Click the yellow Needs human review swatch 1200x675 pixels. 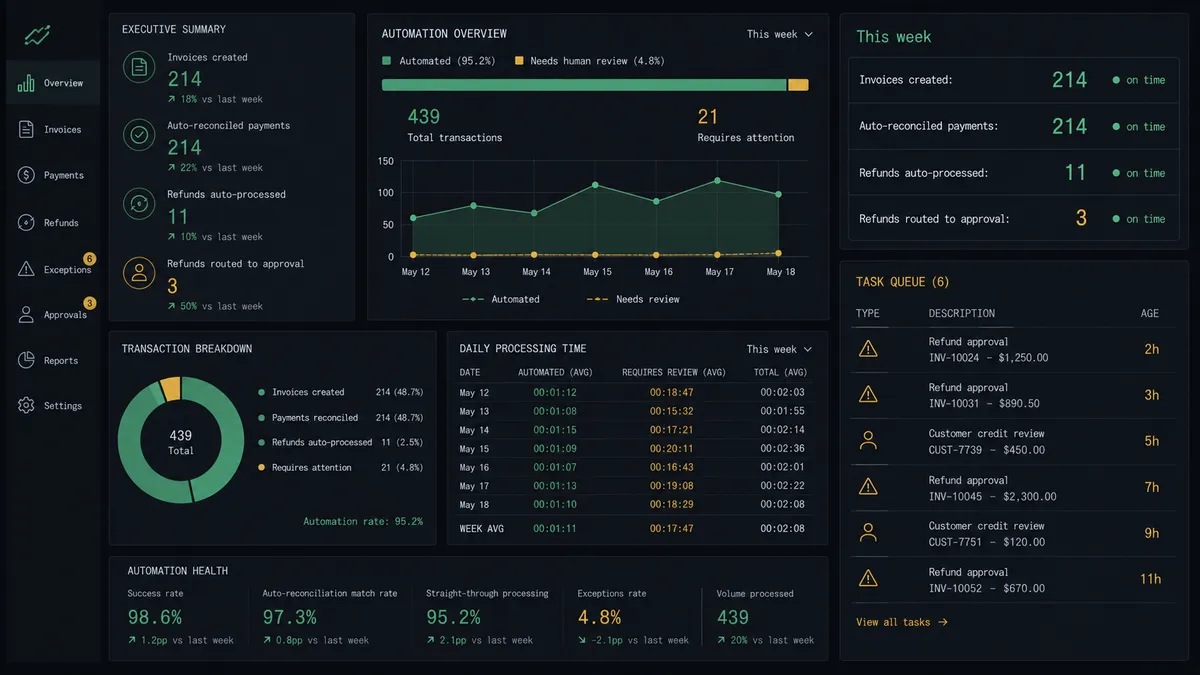(519, 61)
